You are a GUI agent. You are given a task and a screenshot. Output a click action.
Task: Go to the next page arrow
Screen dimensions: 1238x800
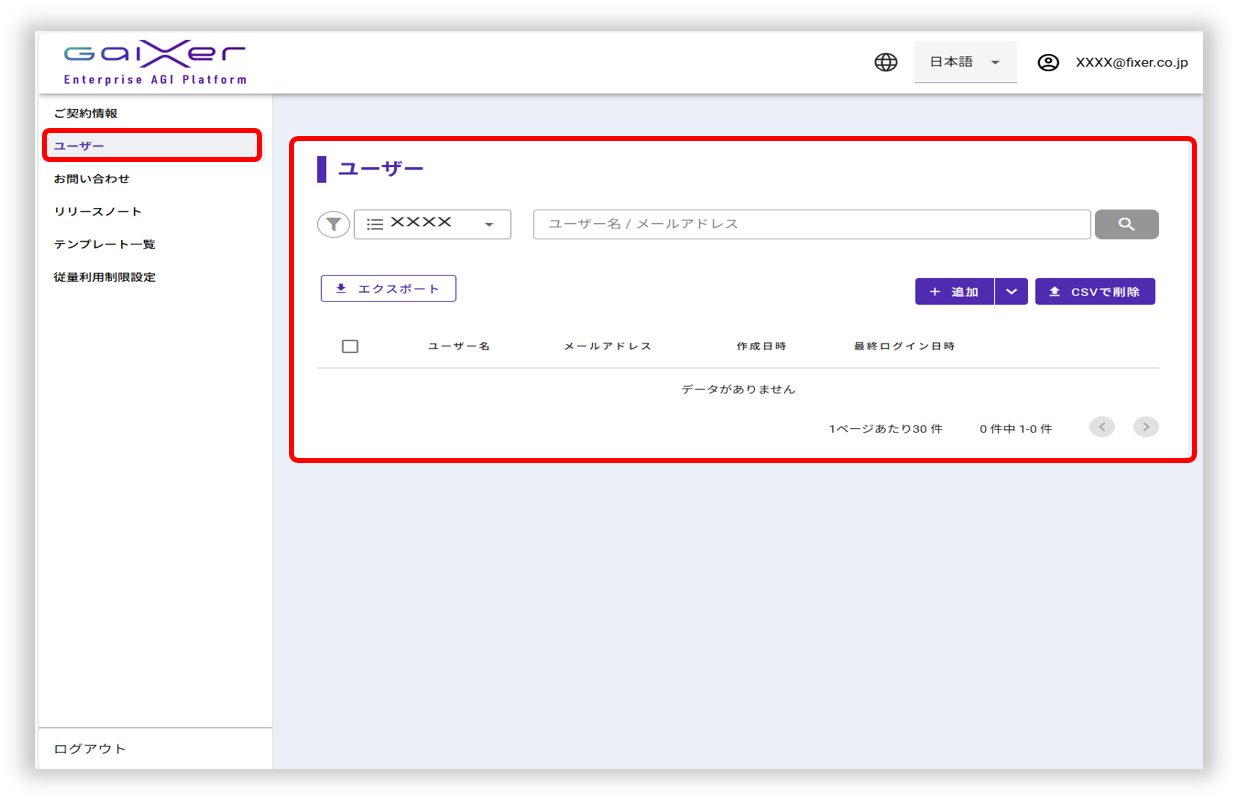(1145, 427)
